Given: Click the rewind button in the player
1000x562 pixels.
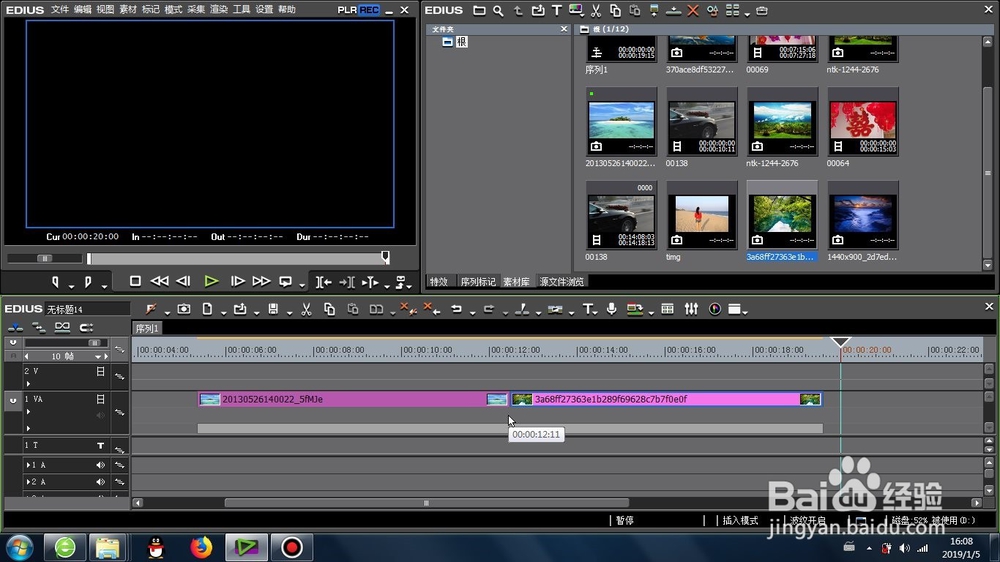Looking at the screenshot, I should point(159,281).
